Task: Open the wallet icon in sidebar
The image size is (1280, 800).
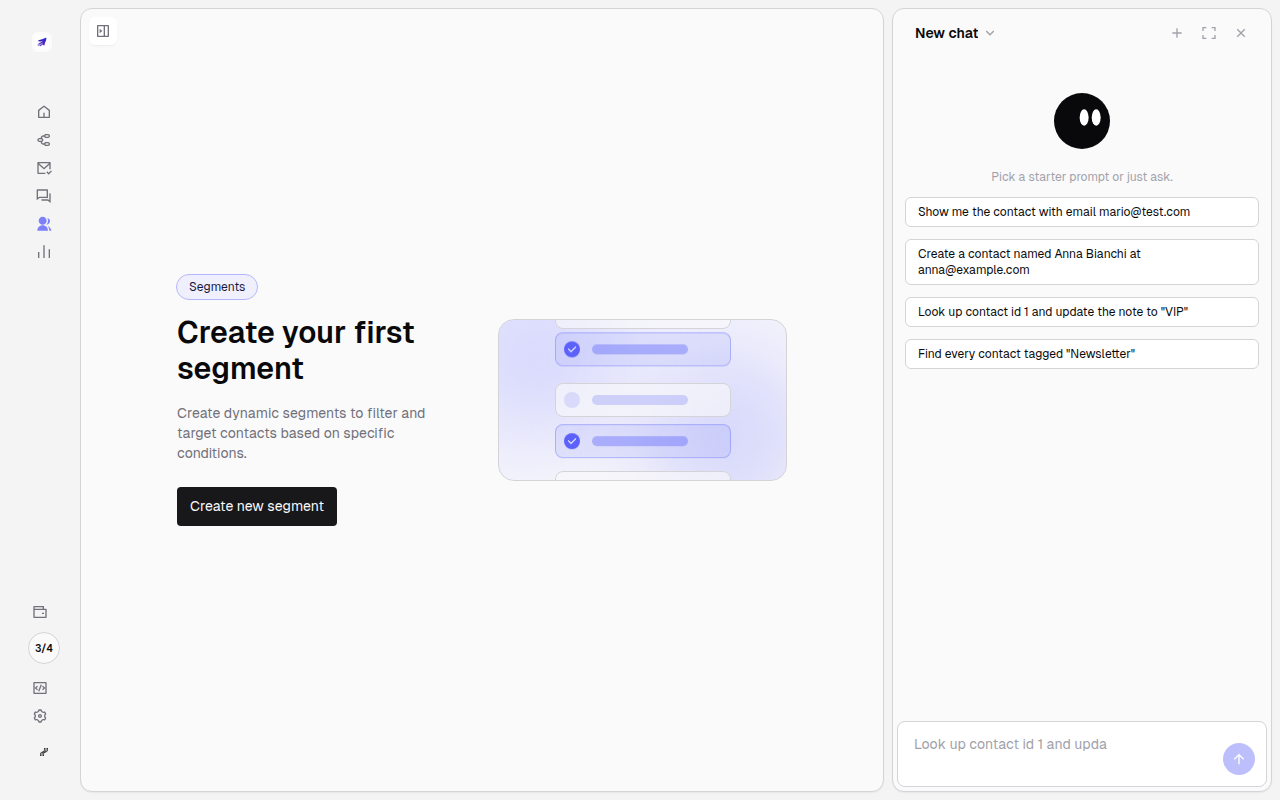Action: (x=40, y=612)
